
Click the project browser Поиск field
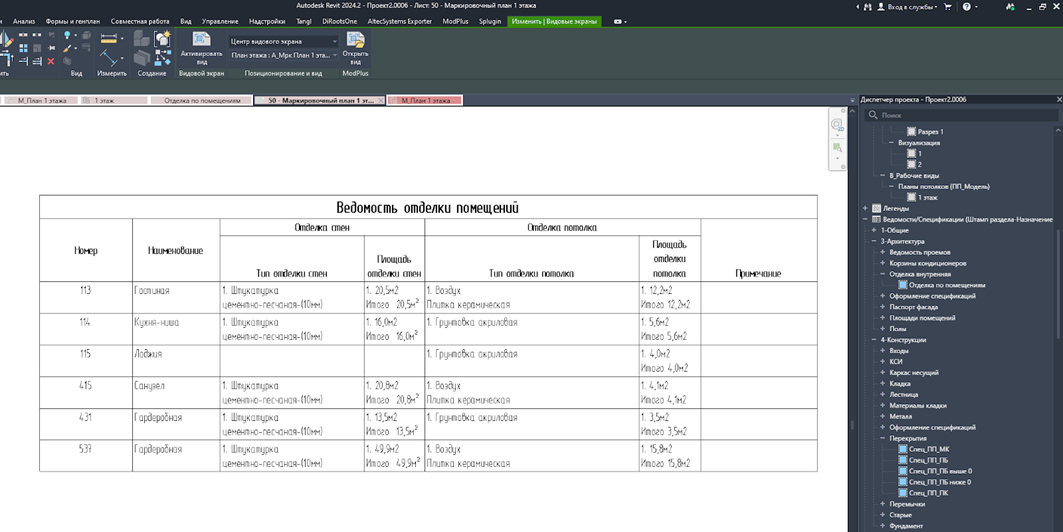coord(961,115)
